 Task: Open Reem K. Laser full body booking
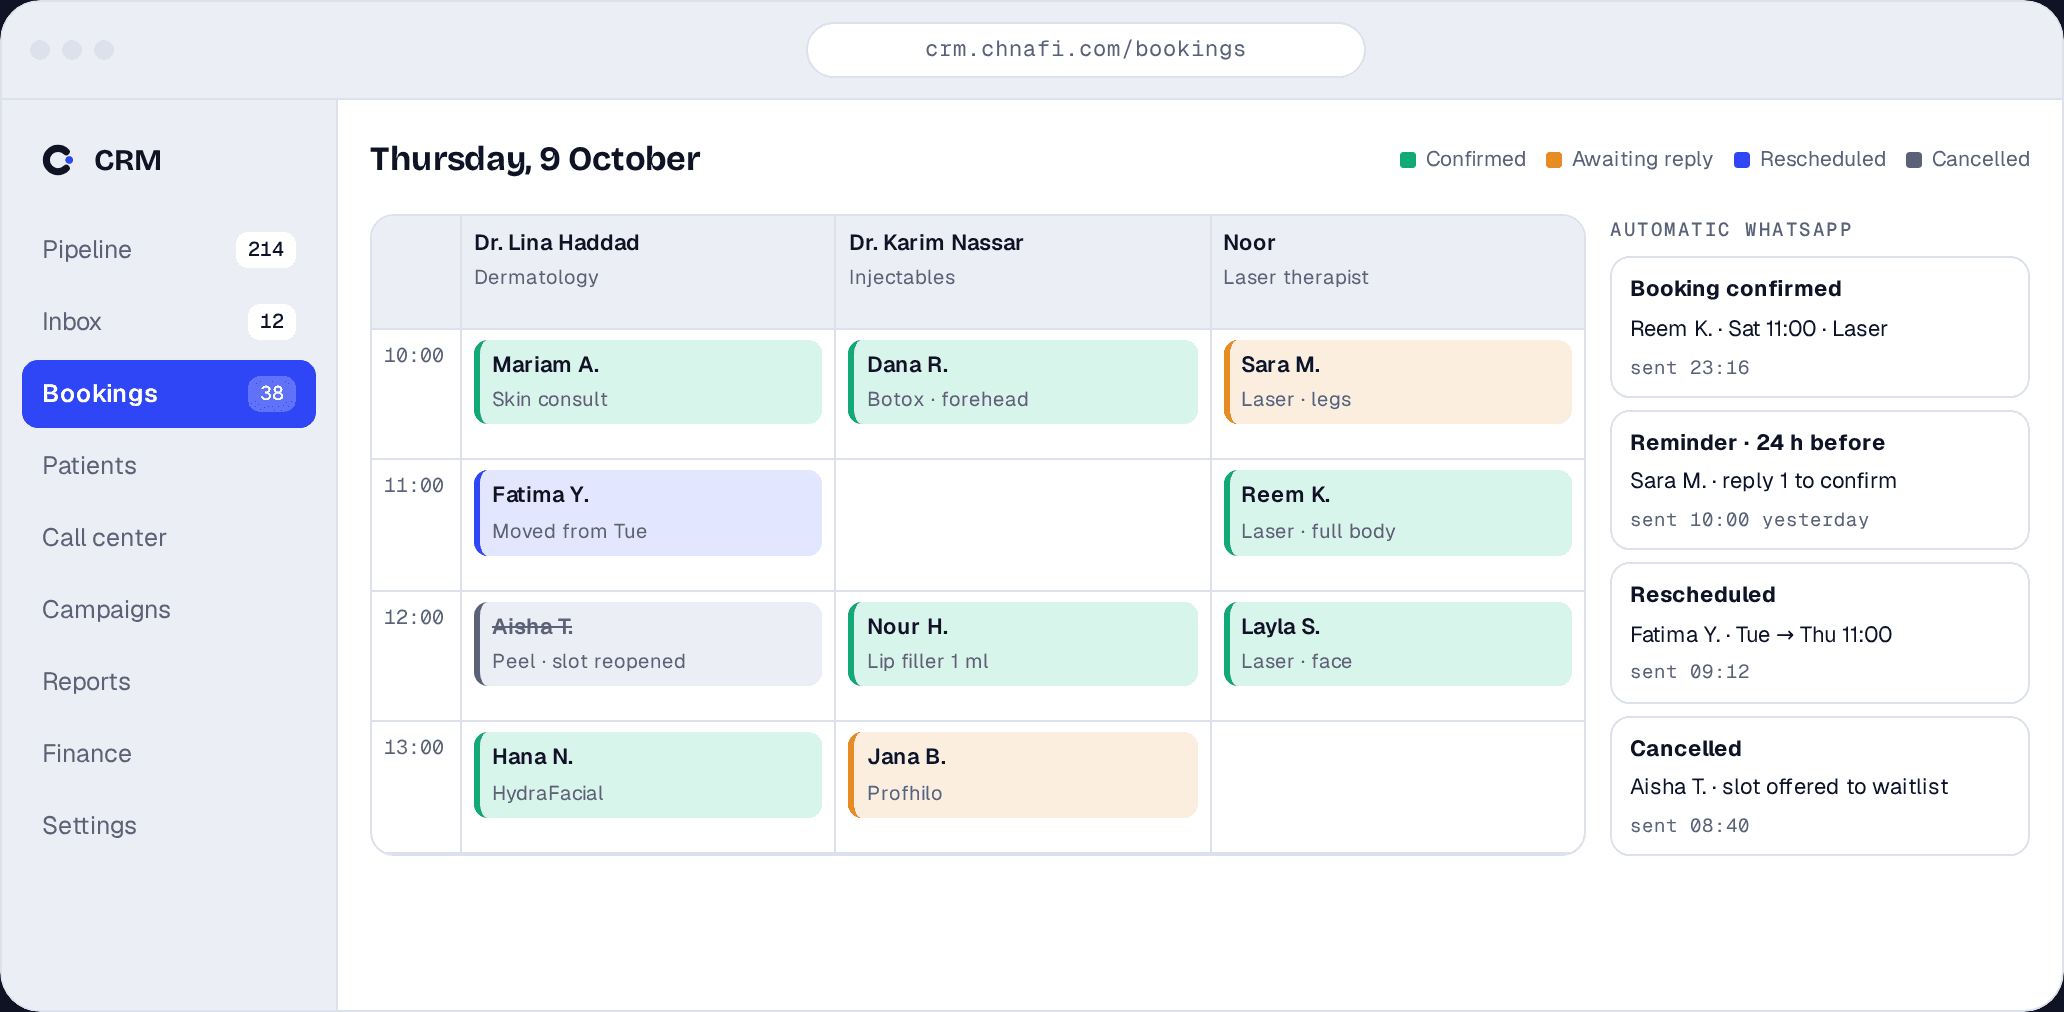pos(1398,513)
